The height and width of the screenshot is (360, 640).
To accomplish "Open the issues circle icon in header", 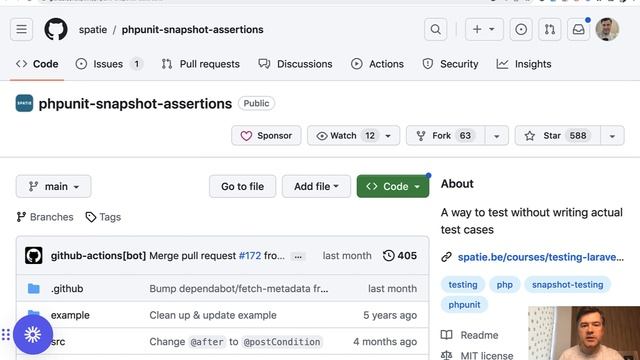I will click(521, 29).
